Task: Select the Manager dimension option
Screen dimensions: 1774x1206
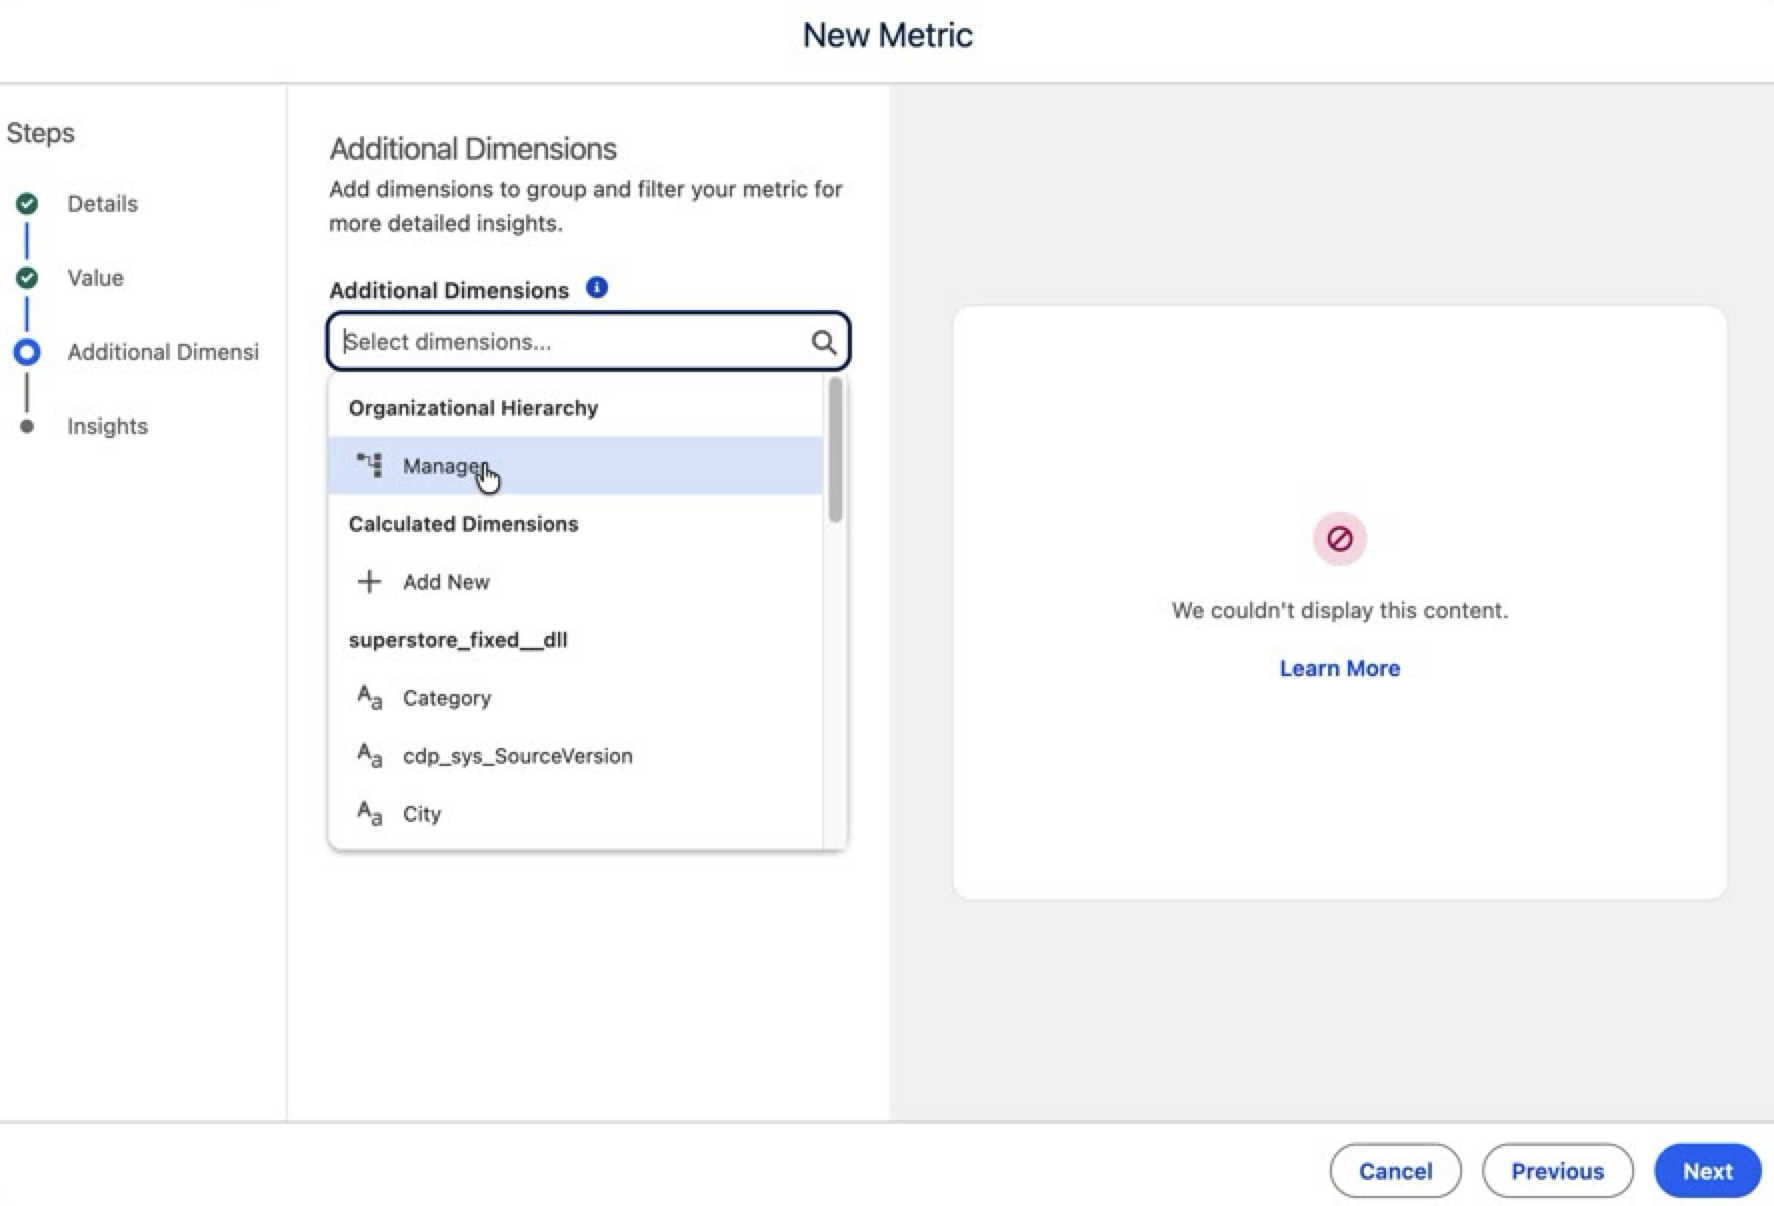Action: [575, 465]
